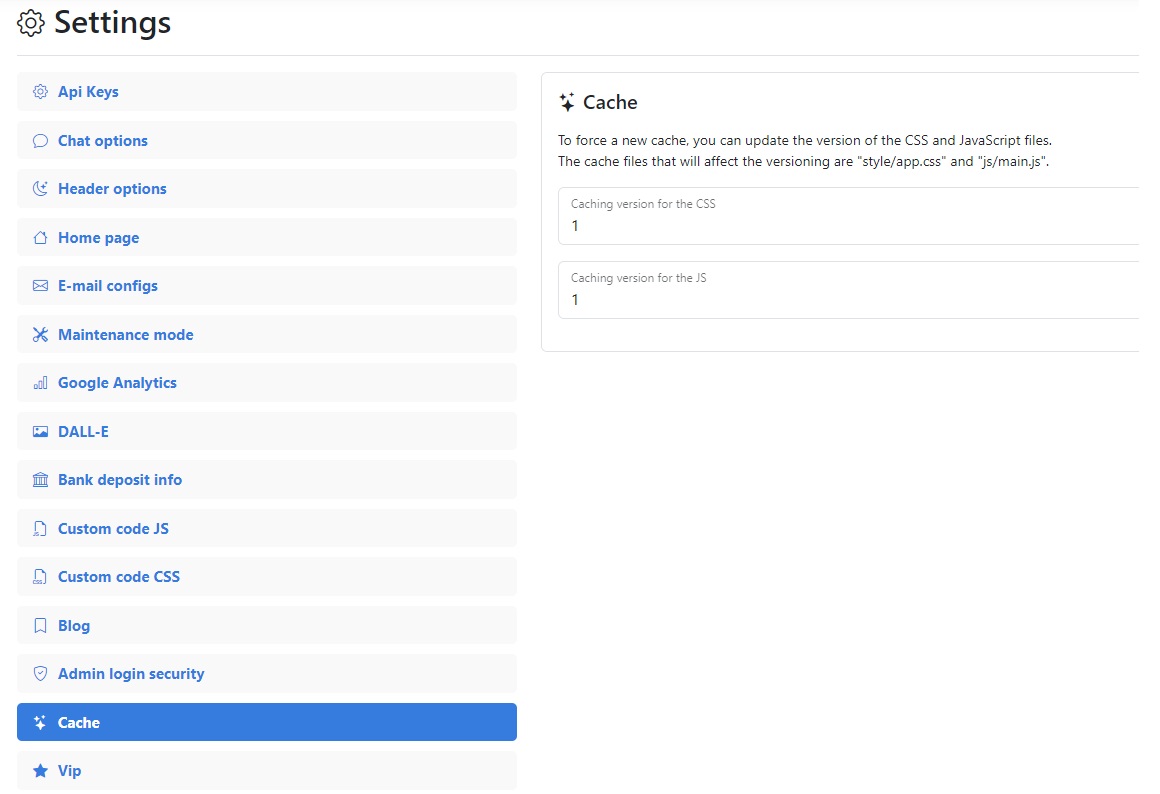Click the bank building icon
The width and height of the screenshot is (1160, 794).
[x=40, y=480]
